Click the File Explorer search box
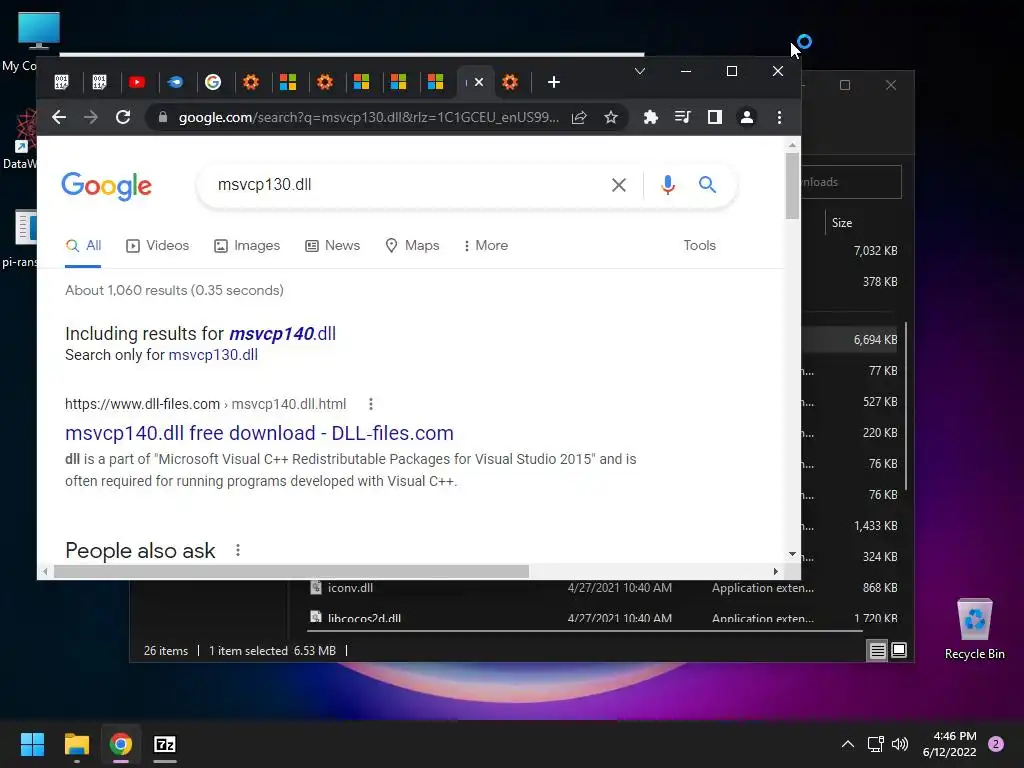Screen dimensions: 1024x768 pos(852,182)
